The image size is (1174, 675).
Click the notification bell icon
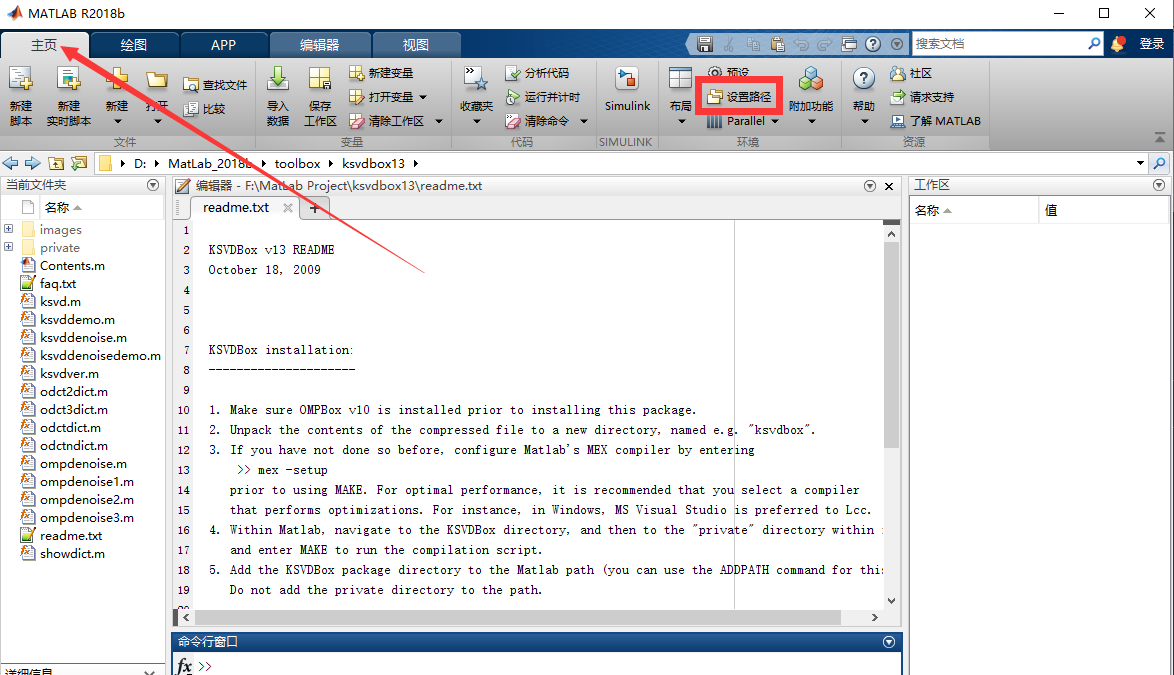(1118, 44)
